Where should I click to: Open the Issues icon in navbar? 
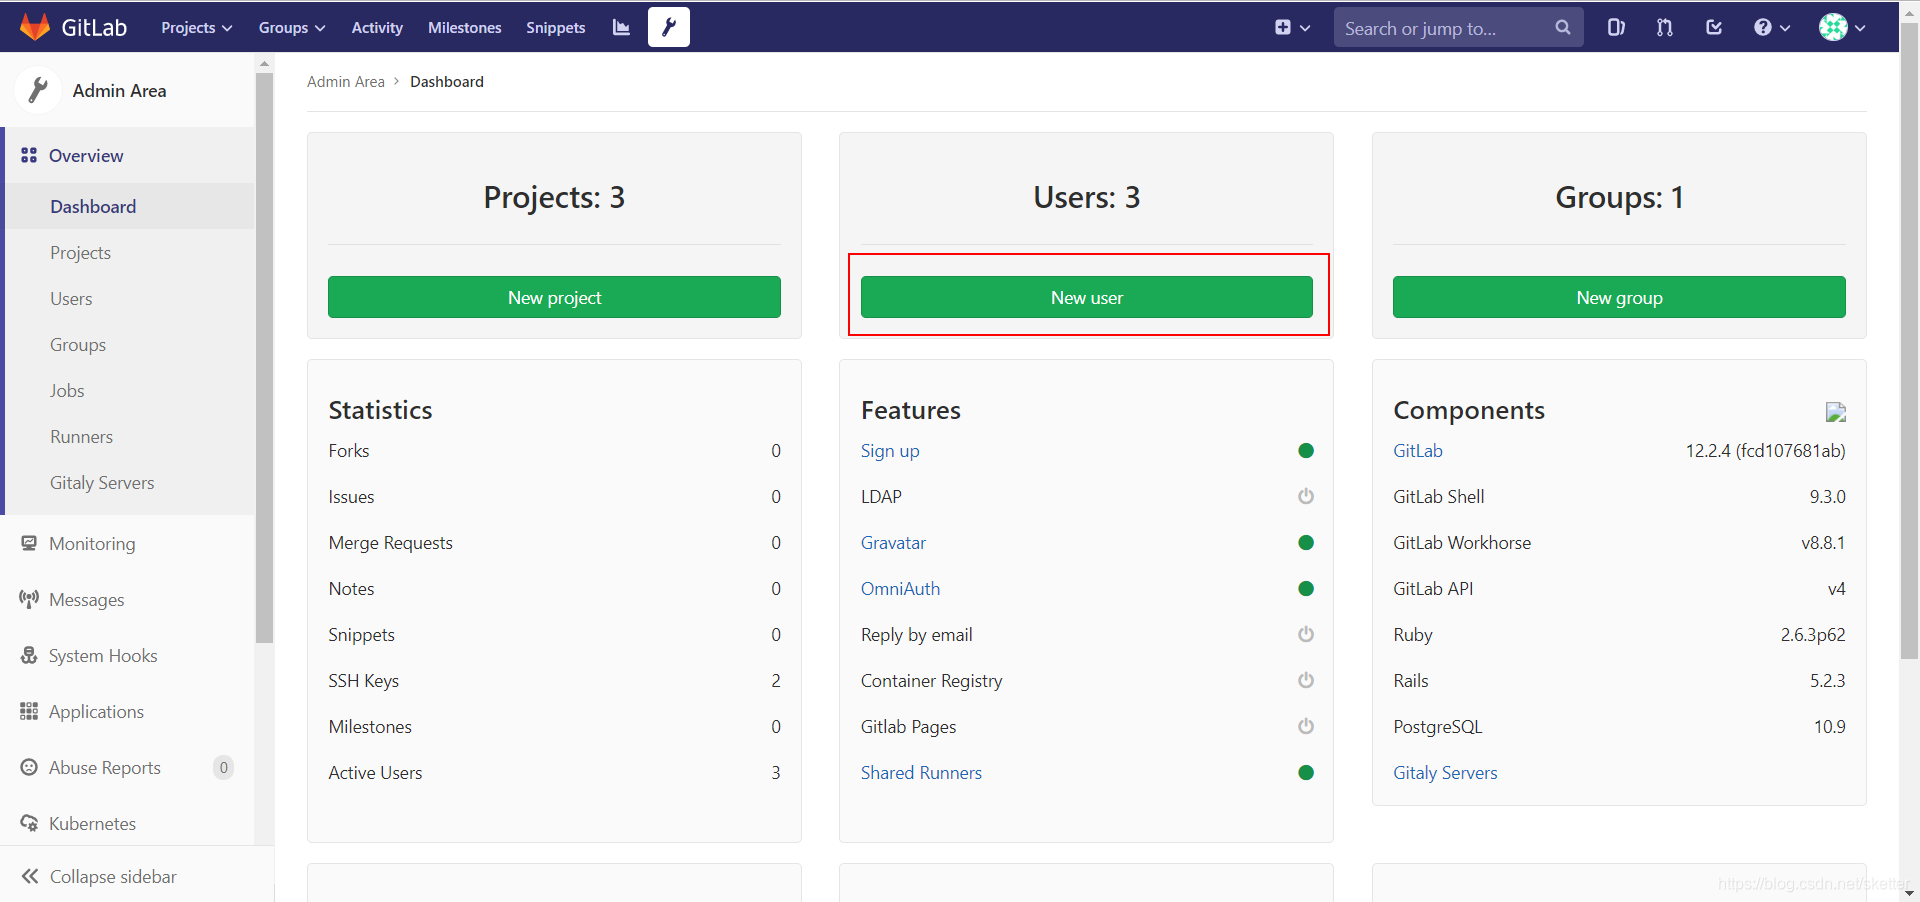point(1616,28)
